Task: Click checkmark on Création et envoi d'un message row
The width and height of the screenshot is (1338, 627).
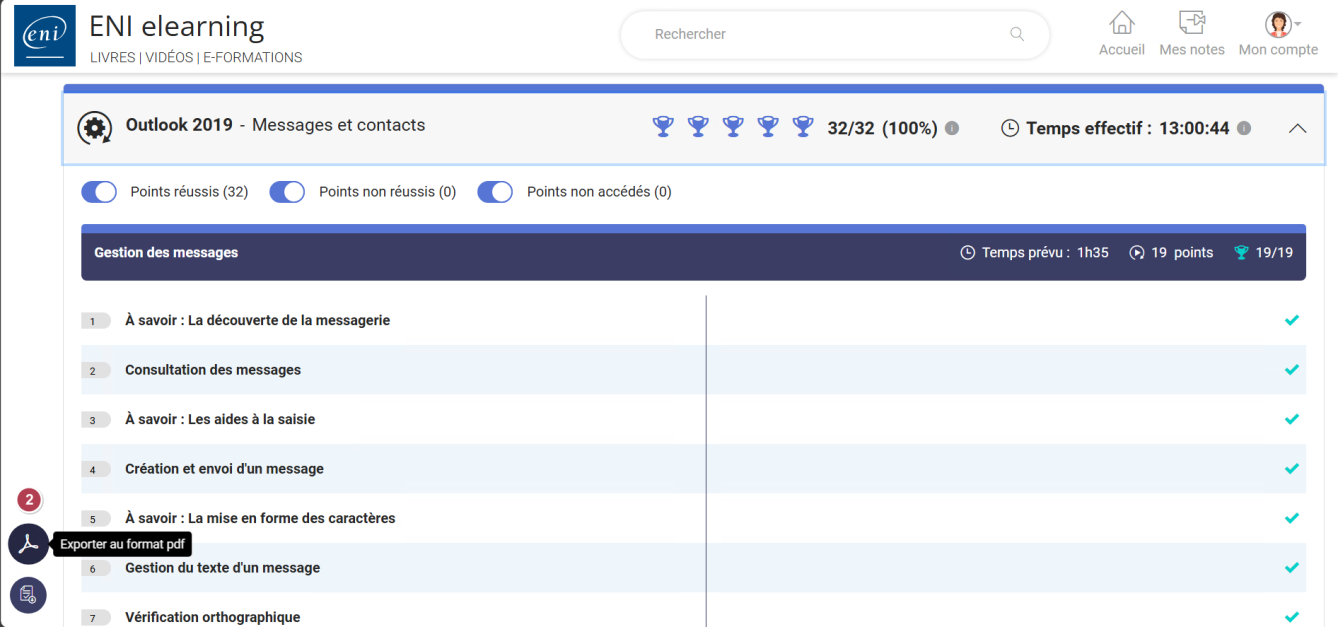Action: [x=1291, y=469]
